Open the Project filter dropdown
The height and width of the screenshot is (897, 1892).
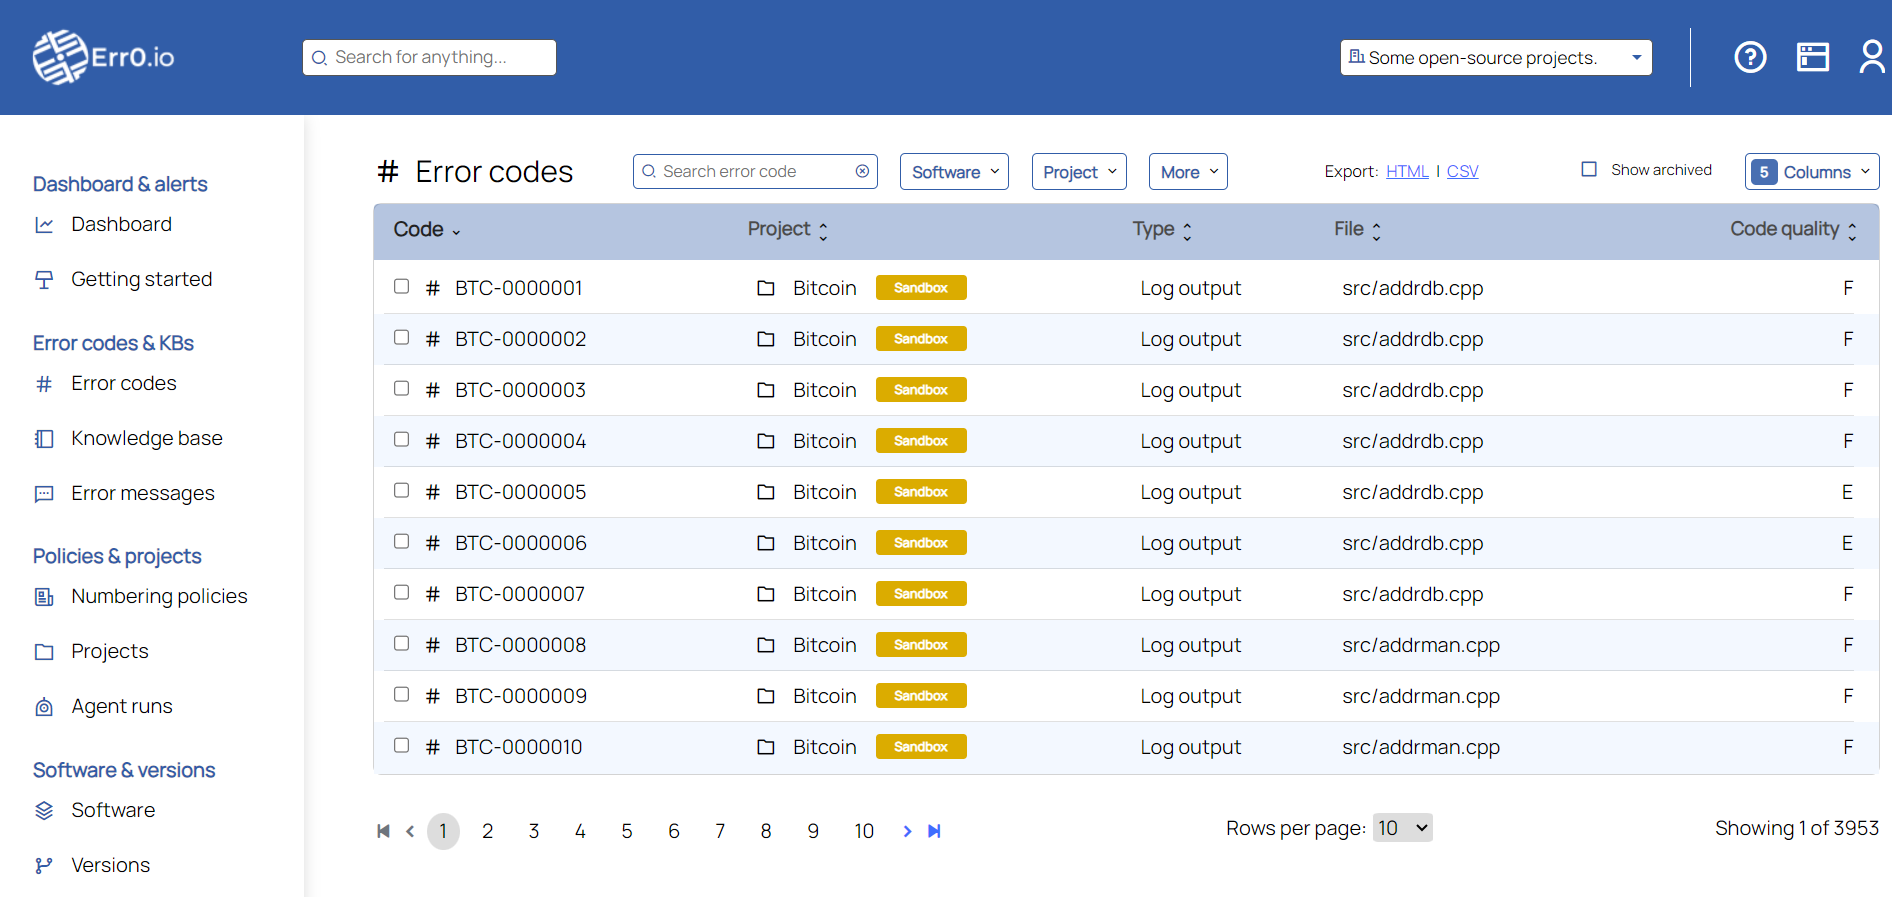(1079, 172)
